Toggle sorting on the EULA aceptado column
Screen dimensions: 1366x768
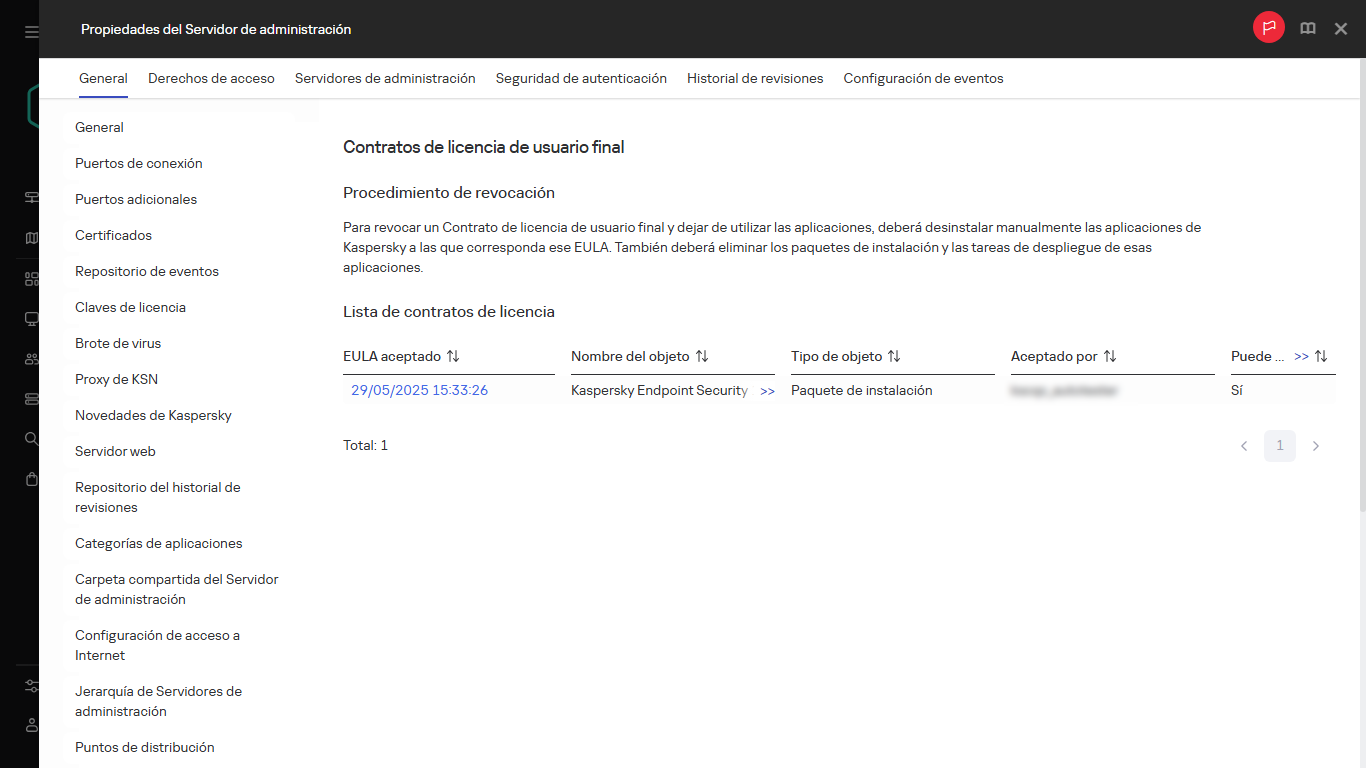[x=453, y=356]
